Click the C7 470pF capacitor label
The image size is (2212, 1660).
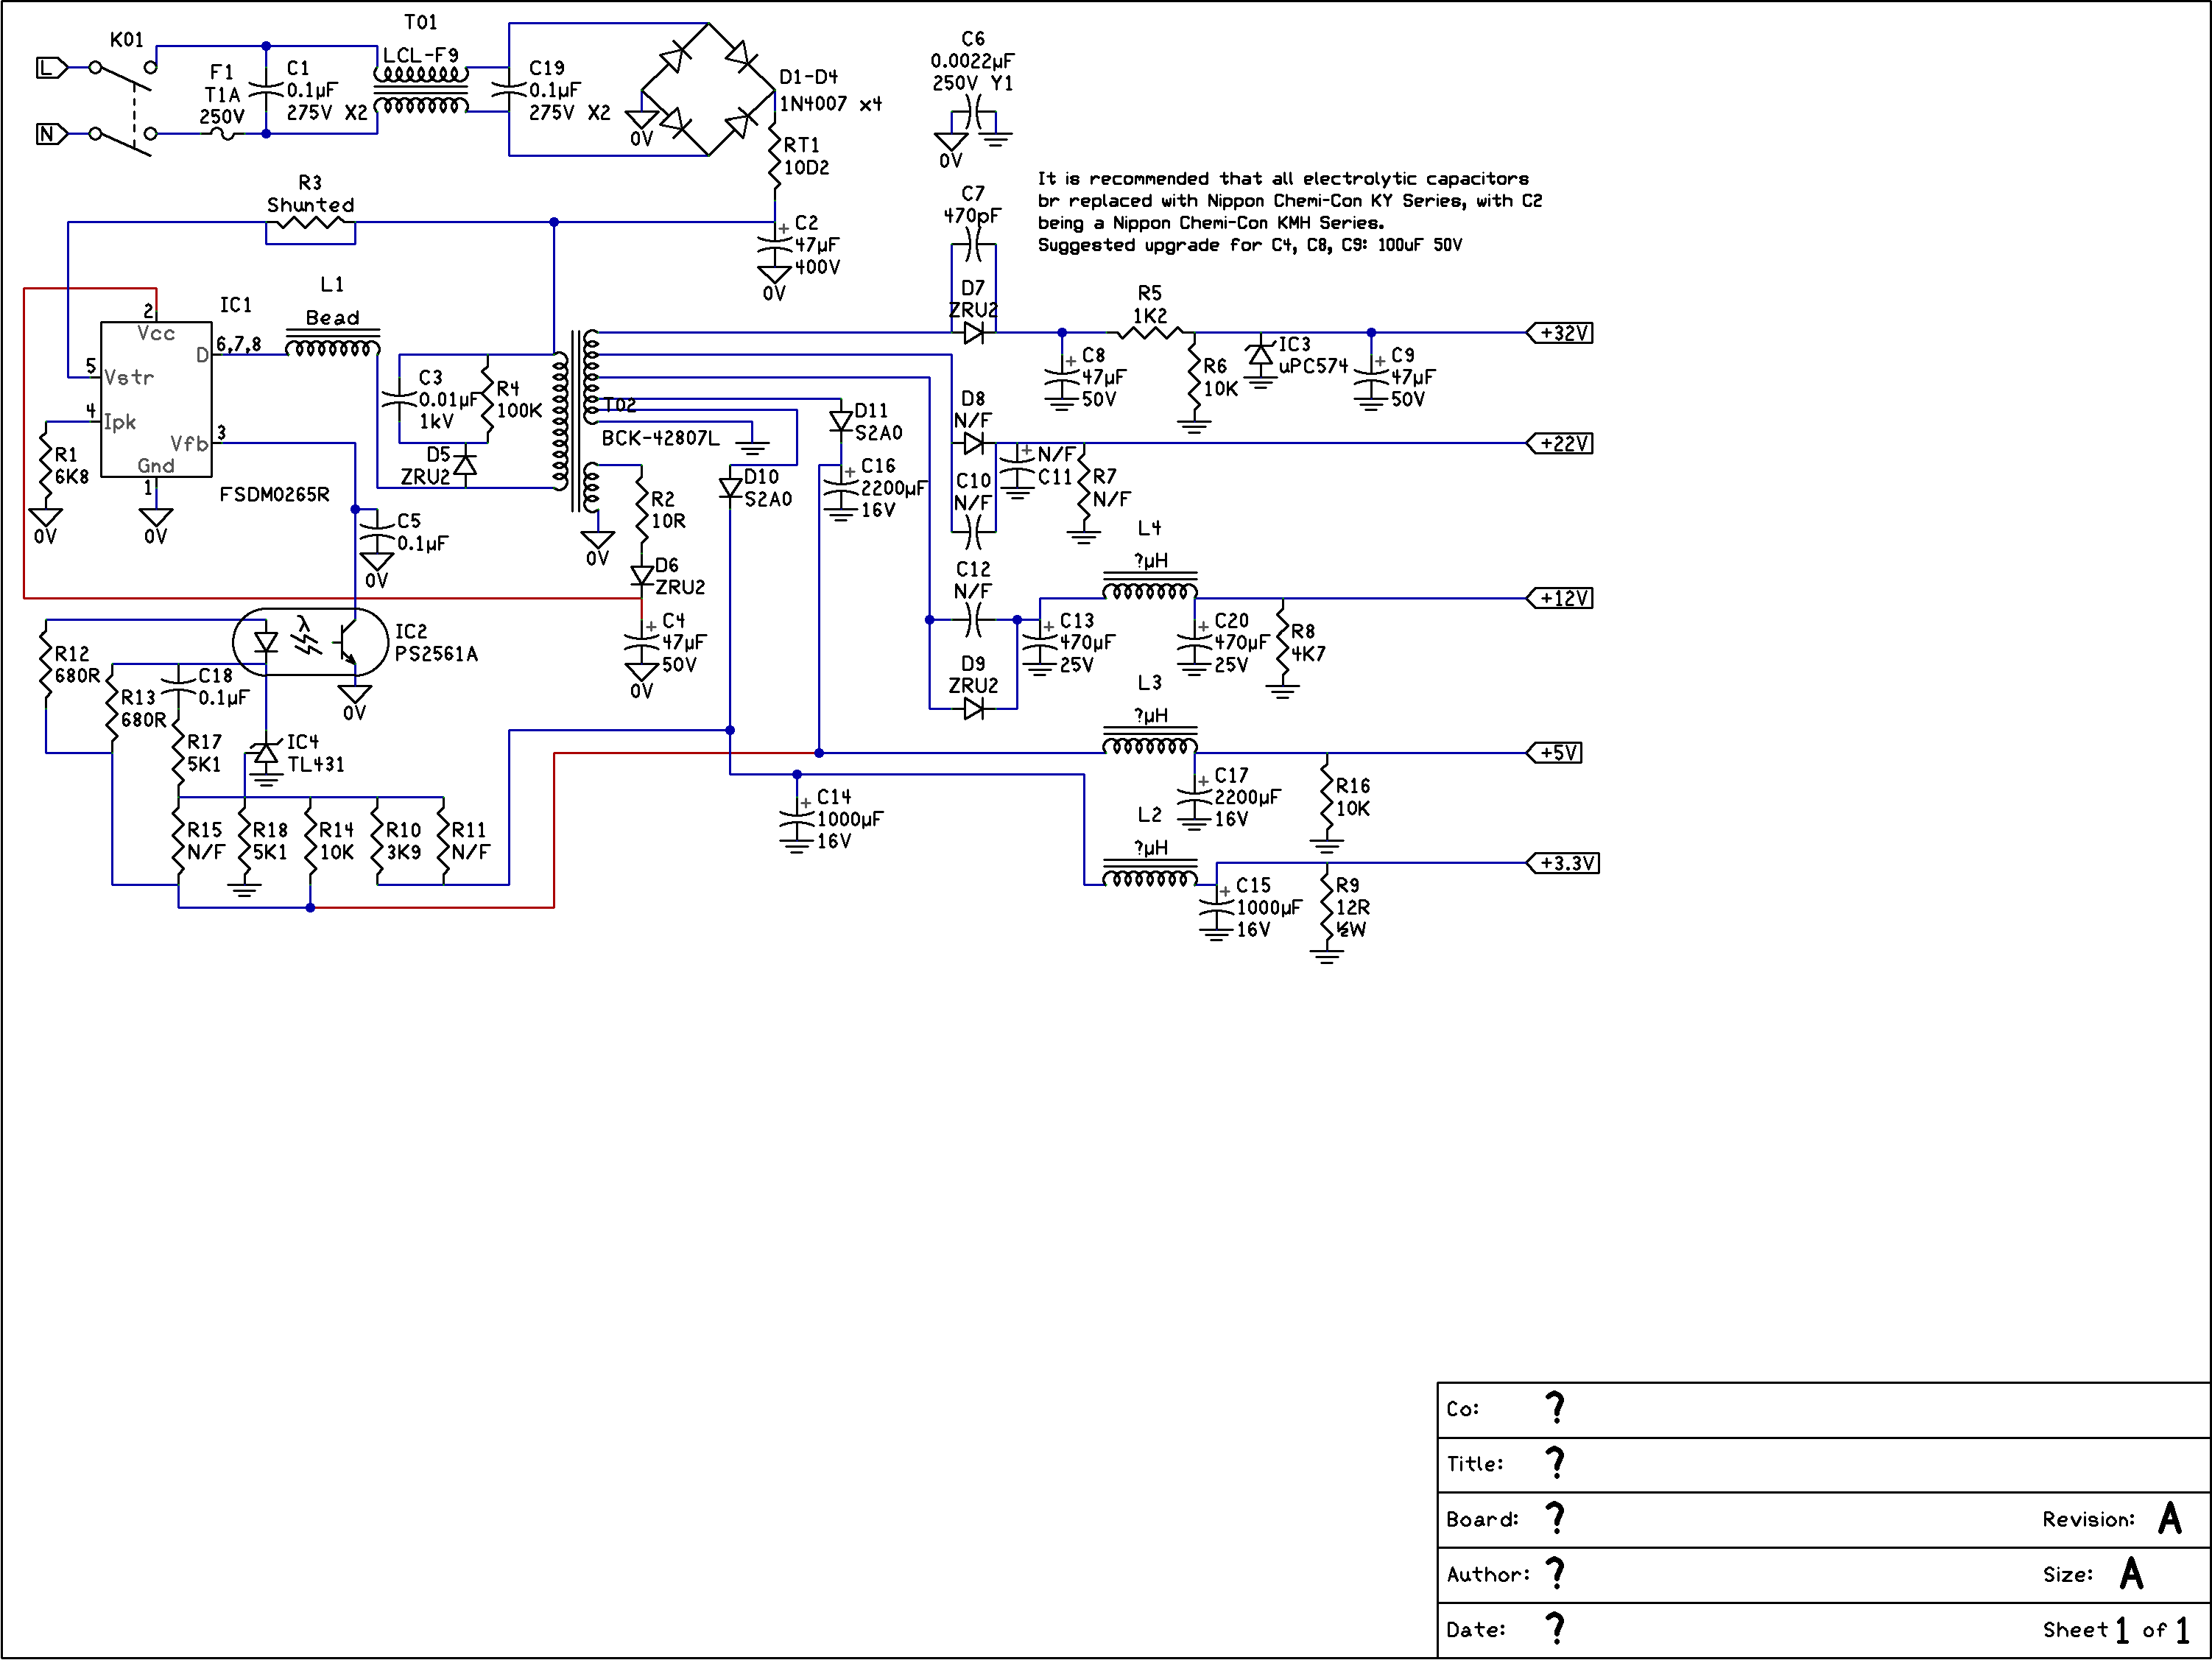click(x=972, y=204)
